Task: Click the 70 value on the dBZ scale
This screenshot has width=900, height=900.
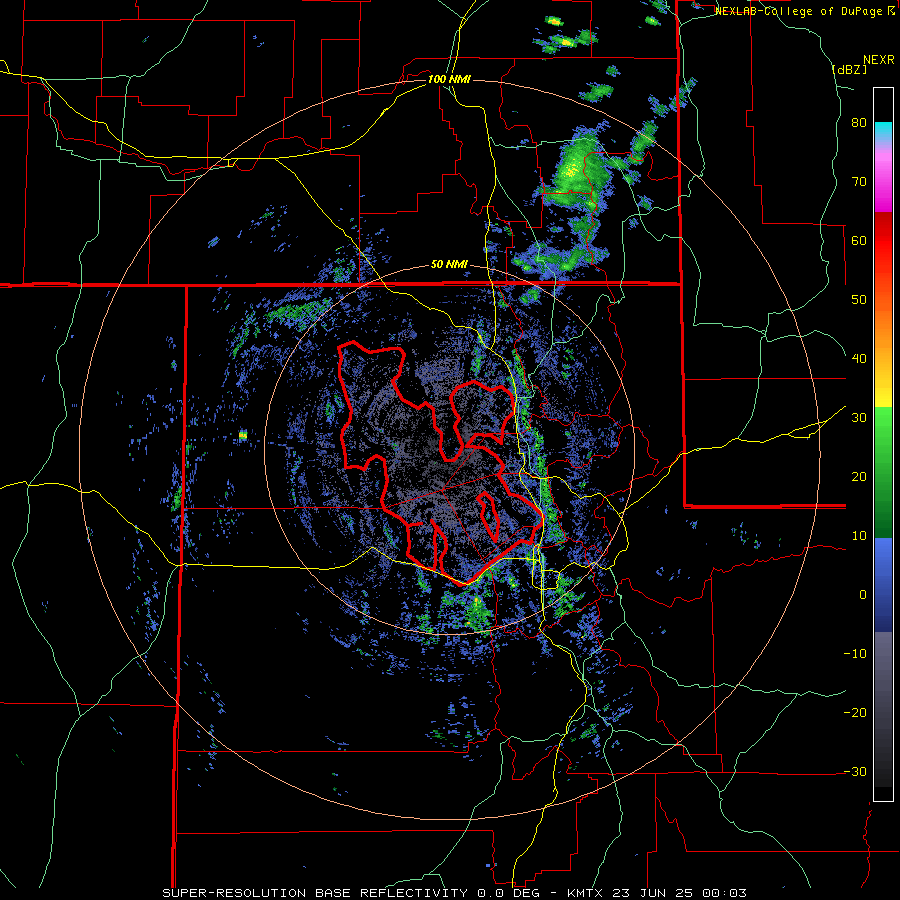Action: [859, 182]
